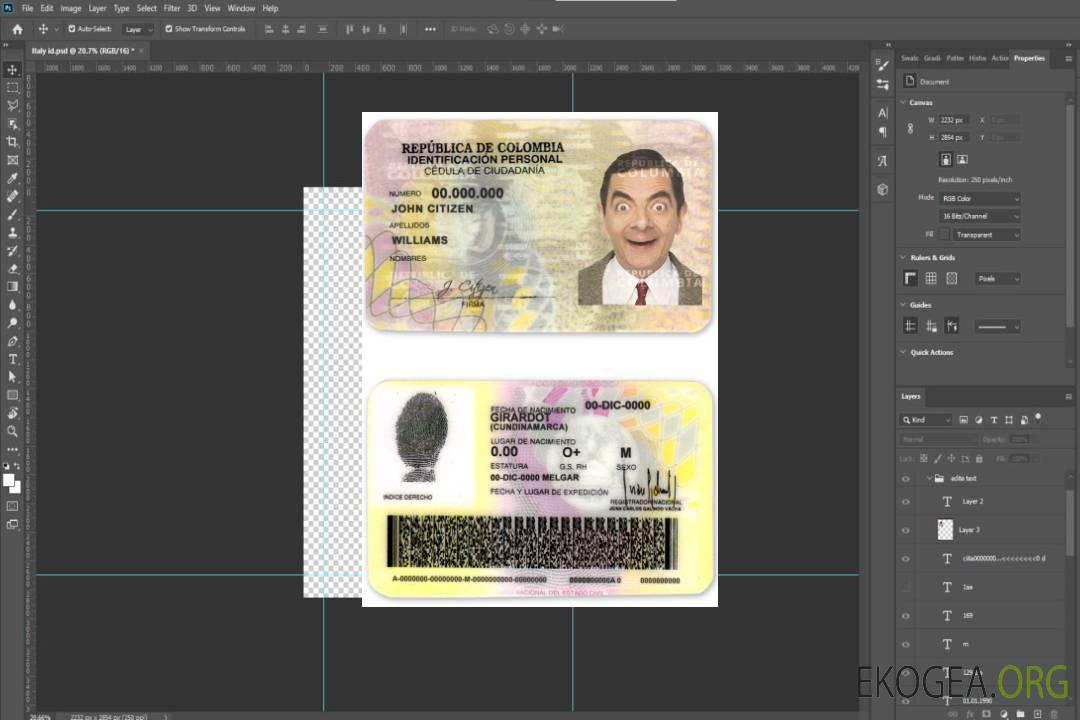Viewport: 1080px width, 720px height.
Task: Toggle the Auto-Select checkbox
Action: [x=72, y=29]
